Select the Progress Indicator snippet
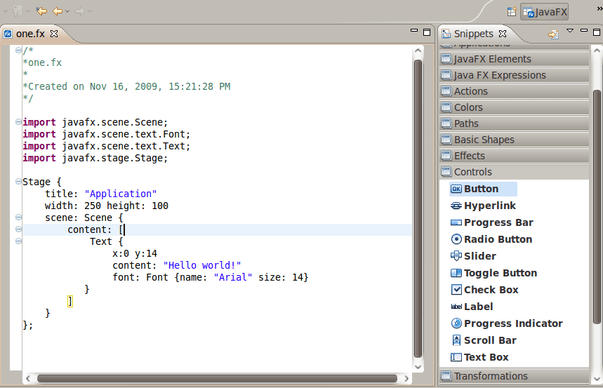 pos(506,323)
